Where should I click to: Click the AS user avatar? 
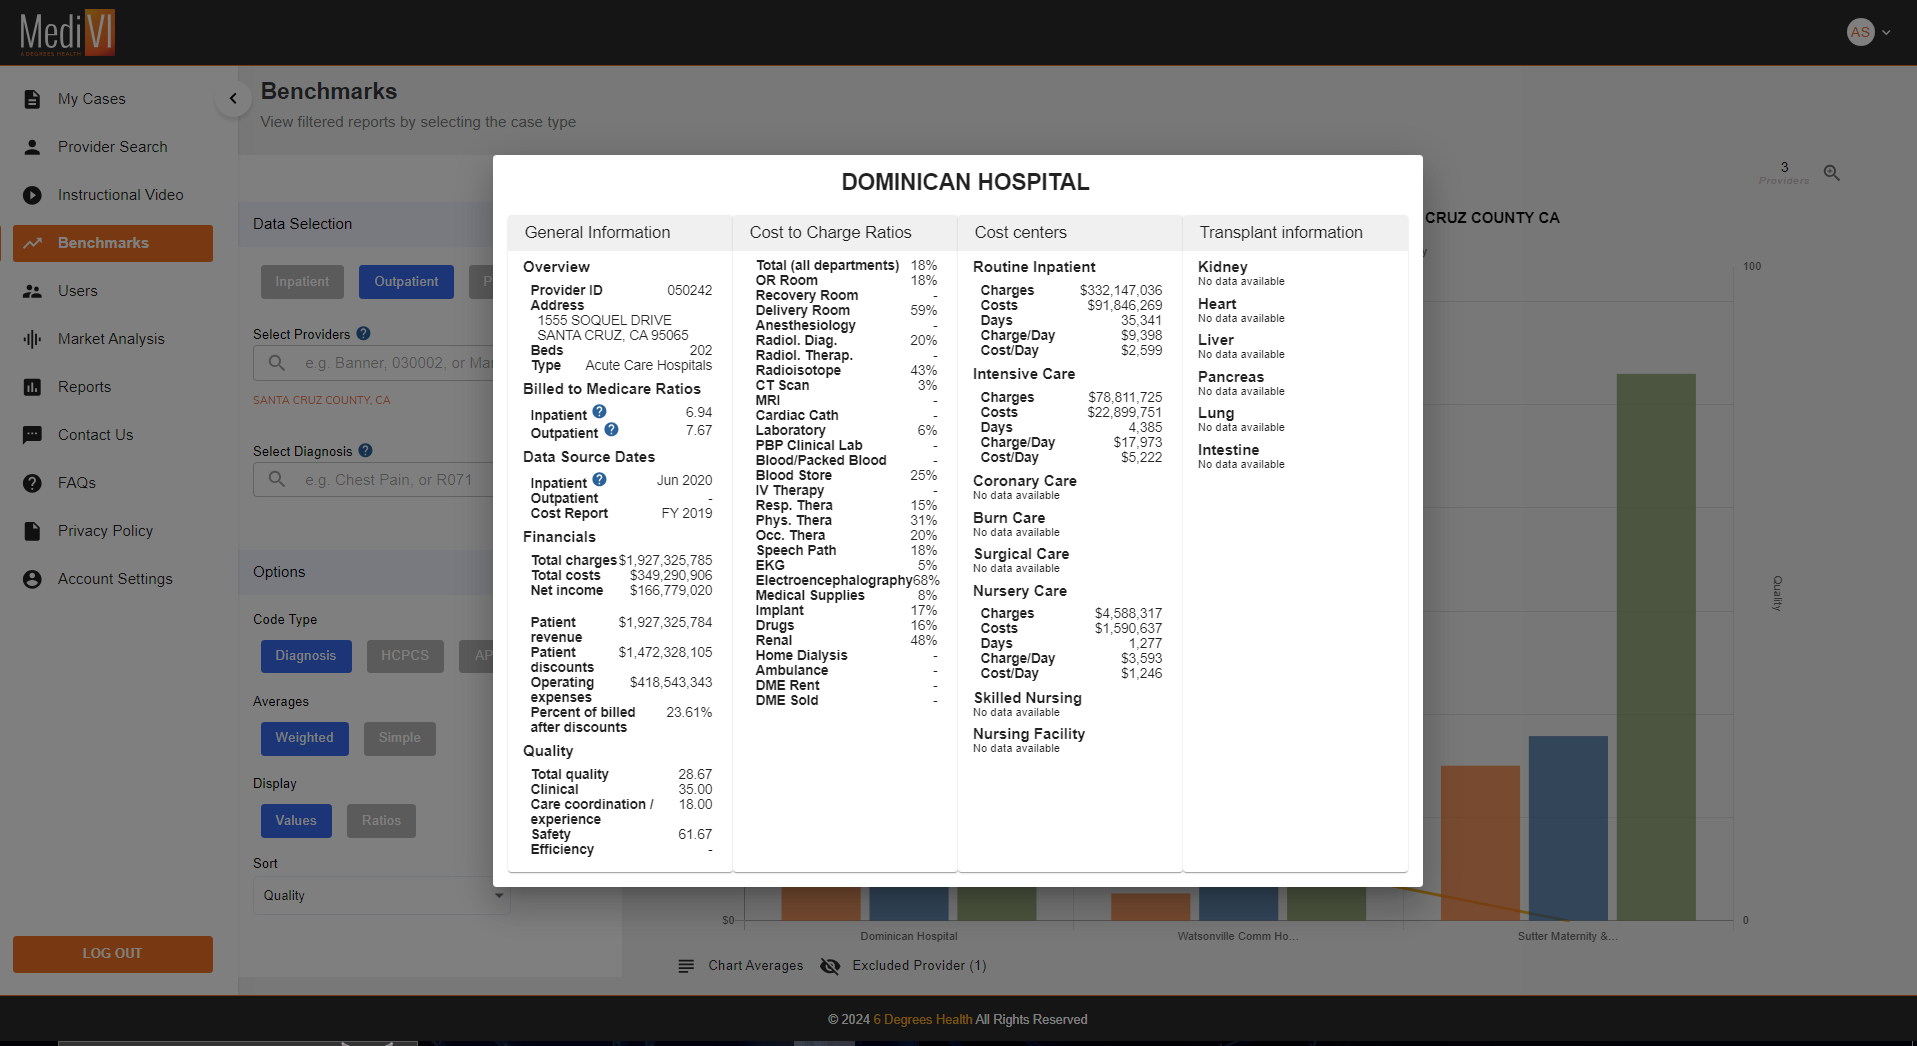click(1860, 32)
